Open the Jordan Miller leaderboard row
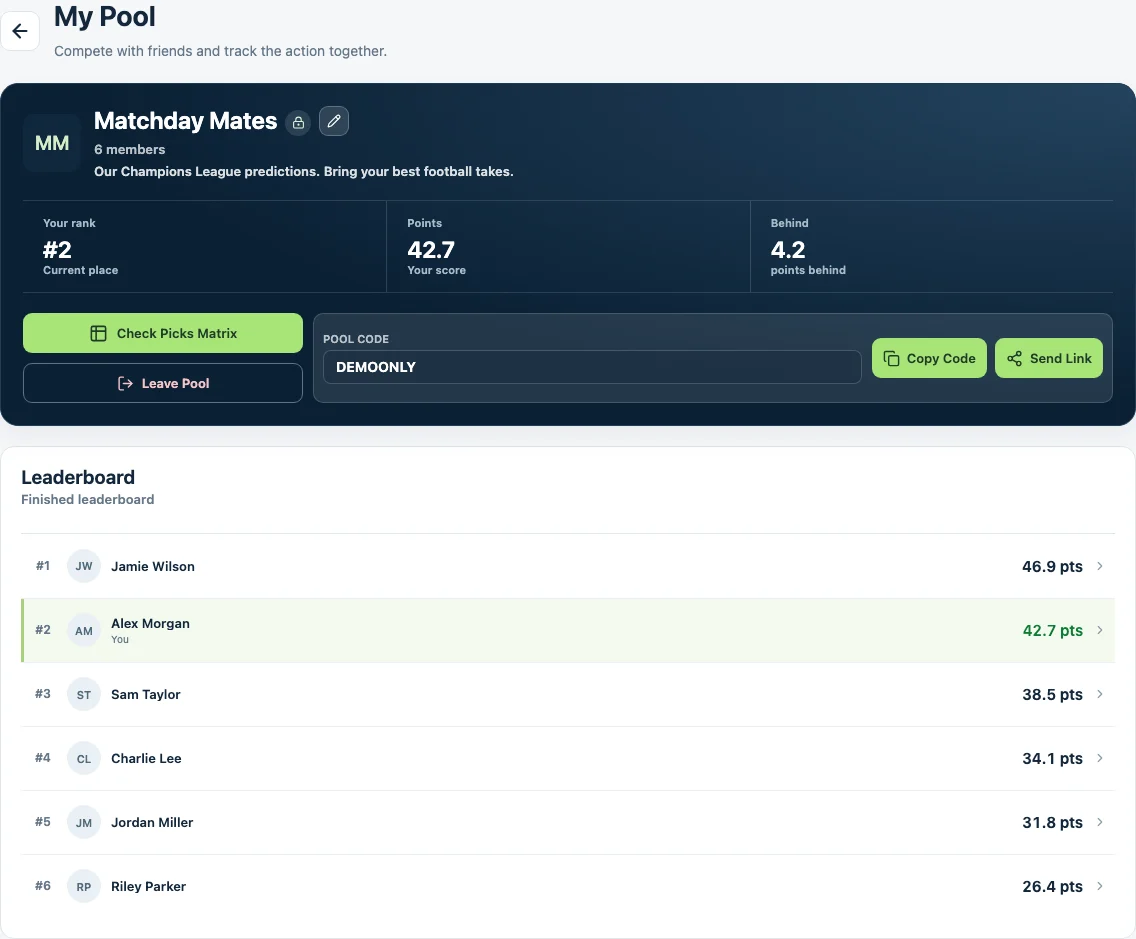The height and width of the screenshot is (939, 1136). click(568, 822)
